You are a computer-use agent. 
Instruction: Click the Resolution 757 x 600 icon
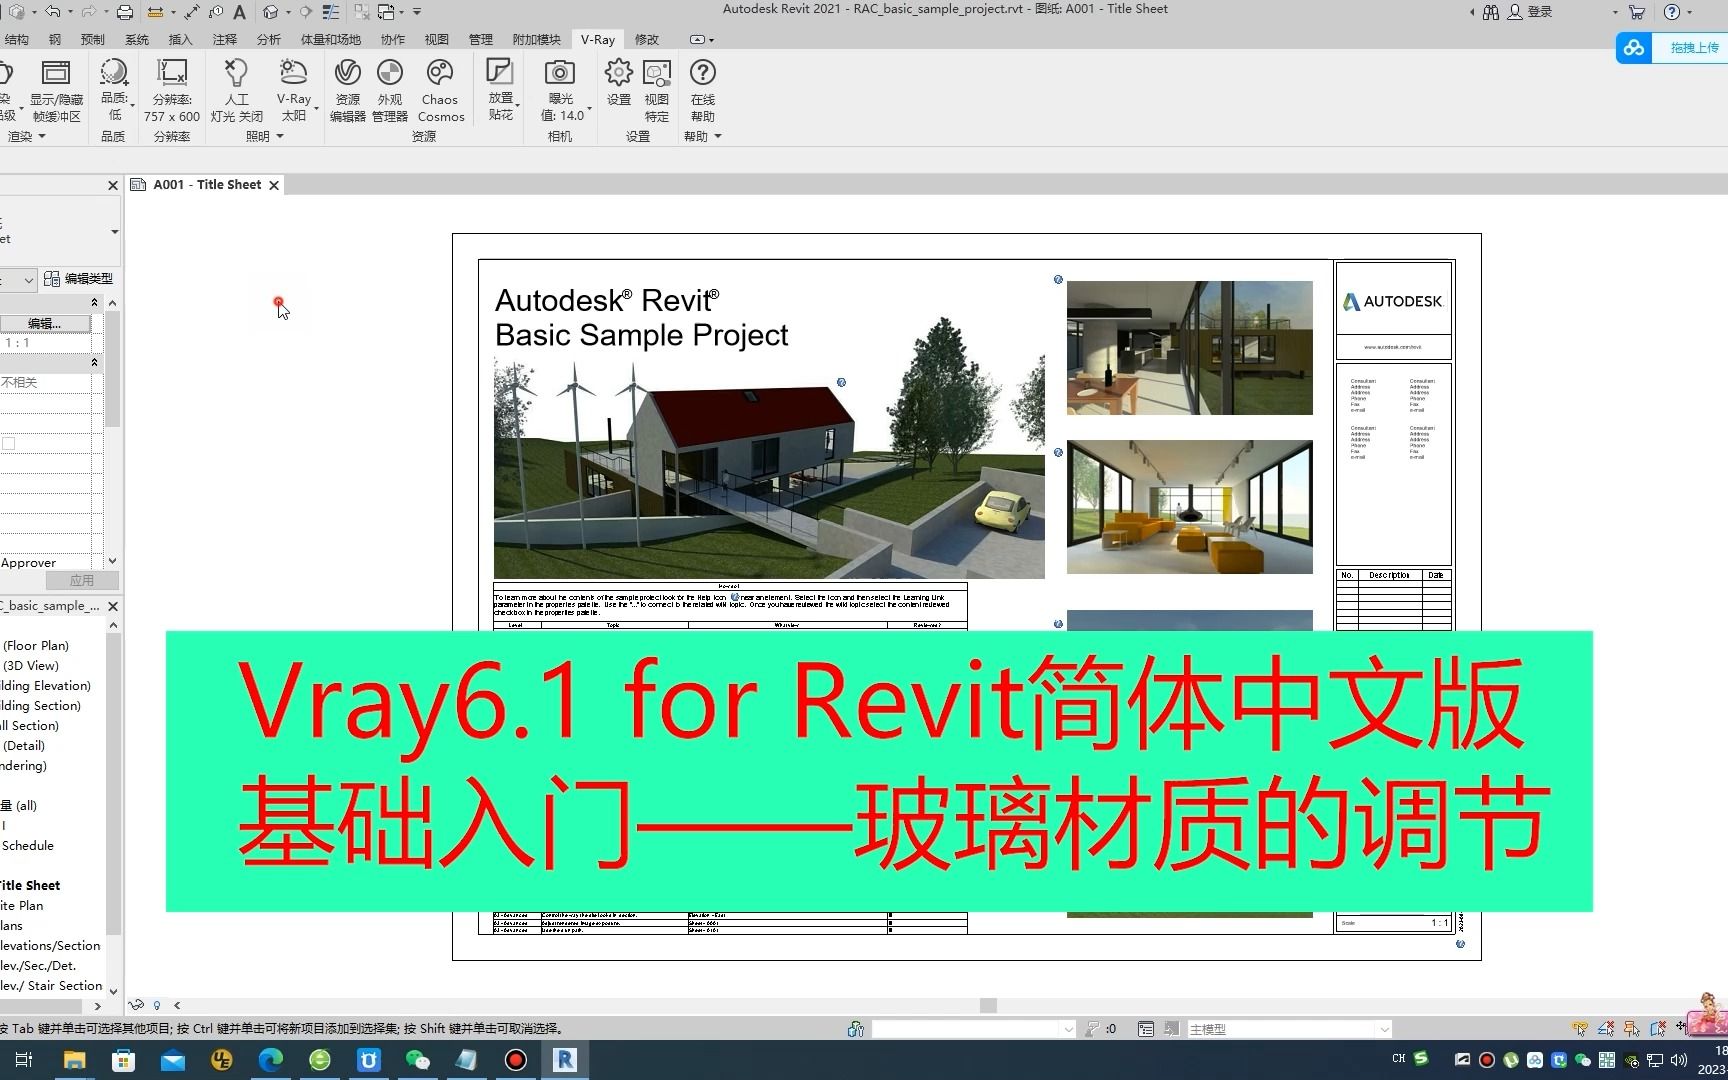172,73
